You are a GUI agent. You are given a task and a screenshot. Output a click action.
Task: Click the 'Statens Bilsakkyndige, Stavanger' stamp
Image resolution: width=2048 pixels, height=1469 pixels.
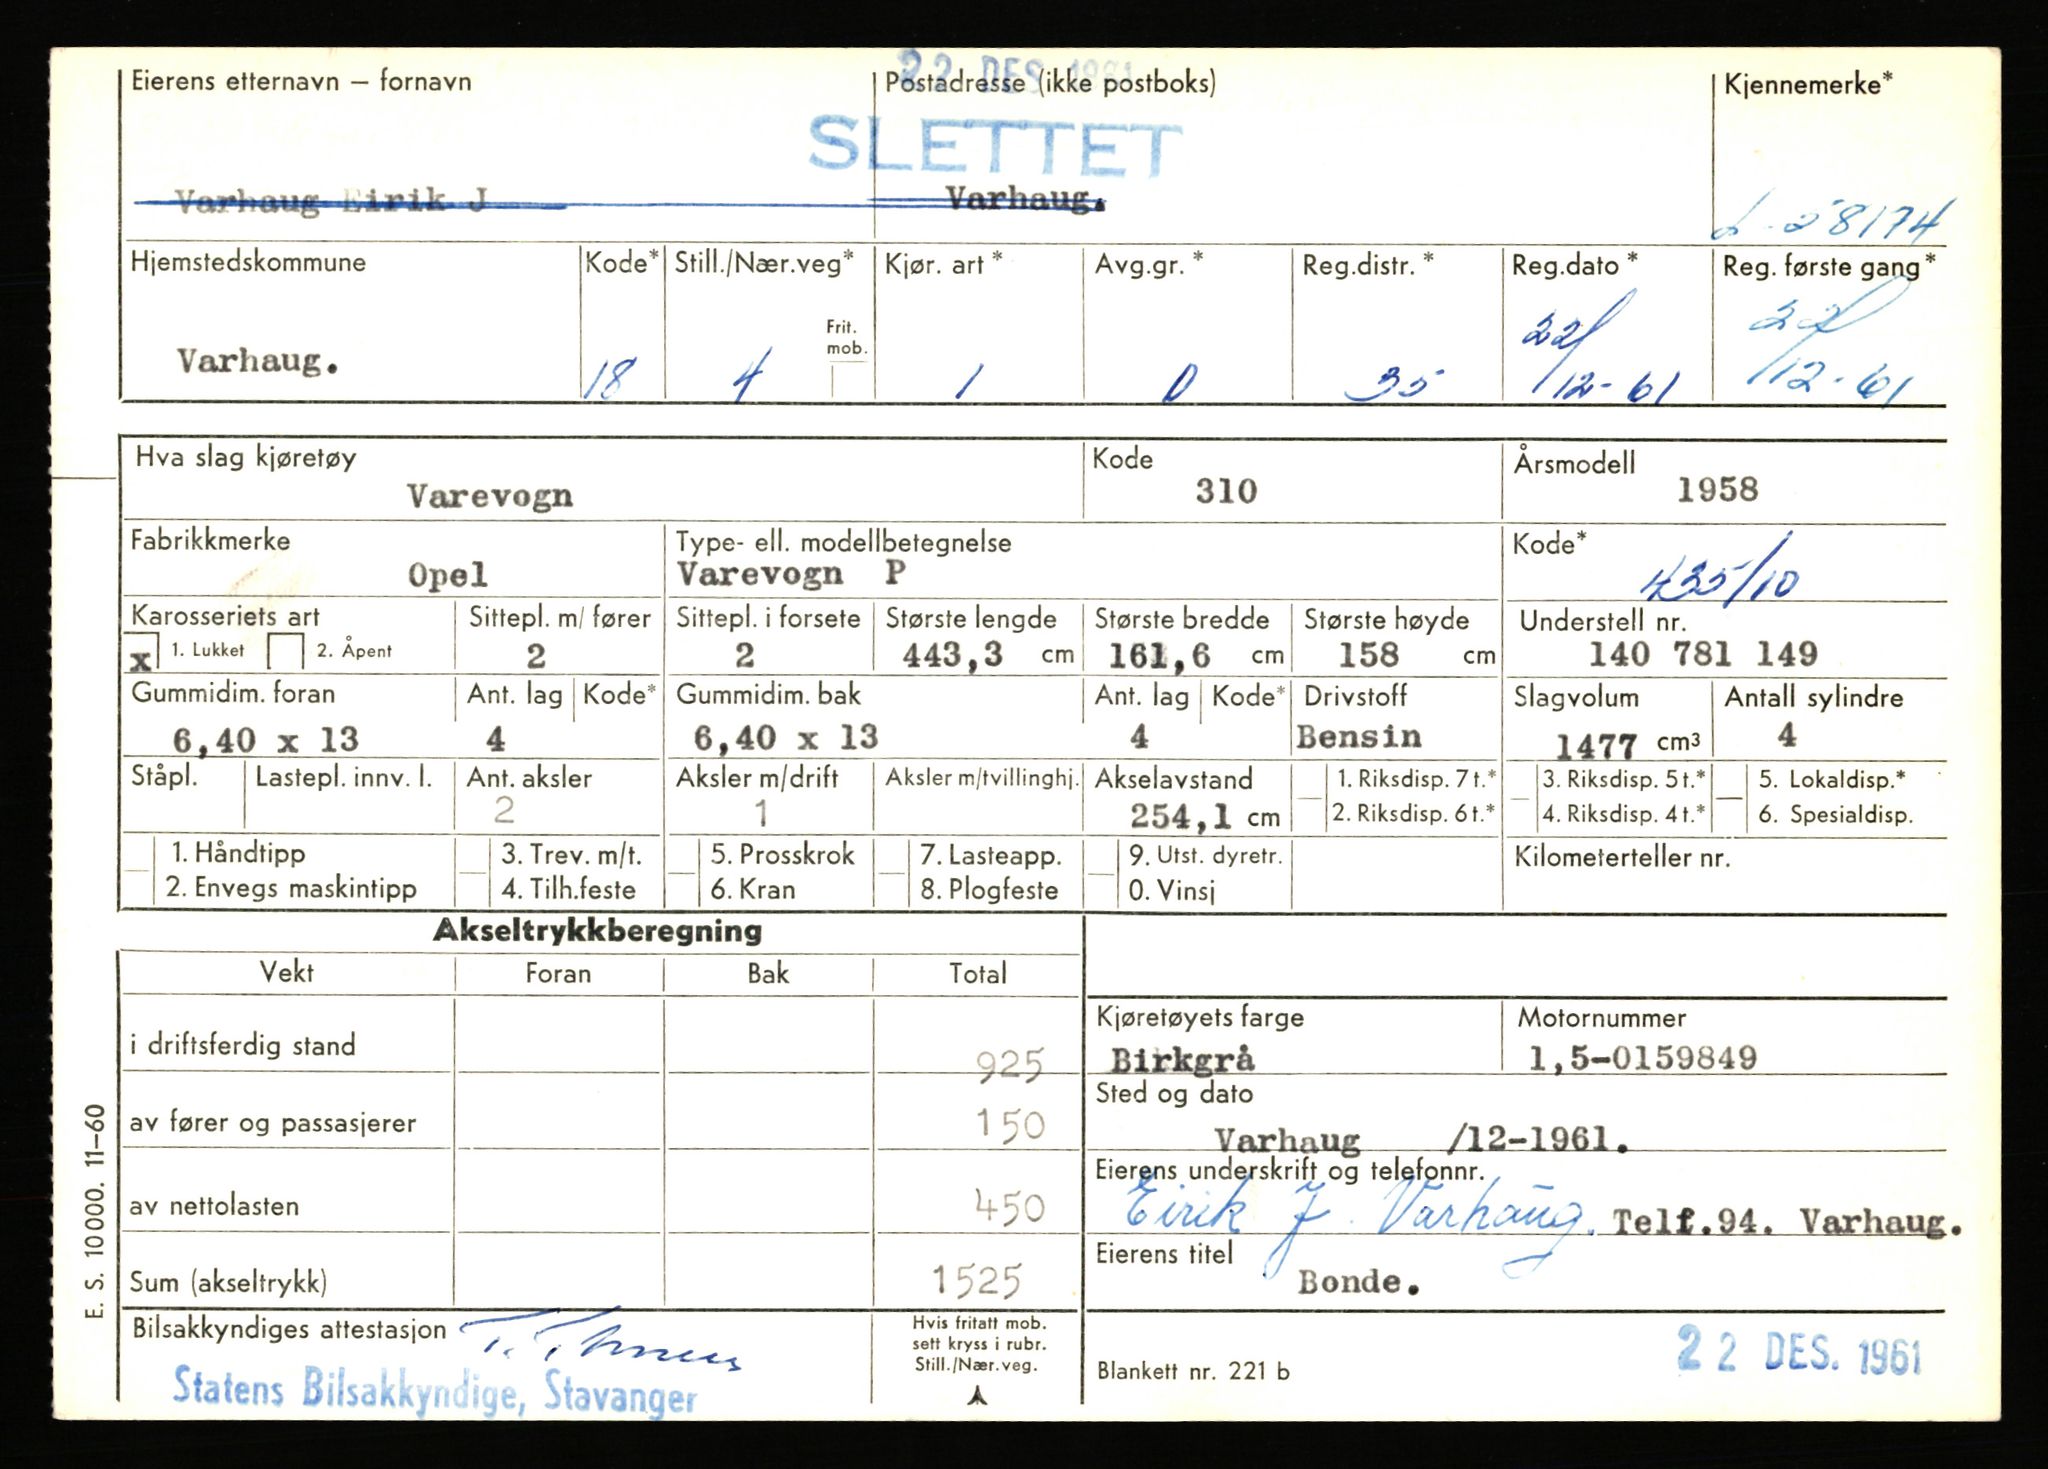[434, 1391]
